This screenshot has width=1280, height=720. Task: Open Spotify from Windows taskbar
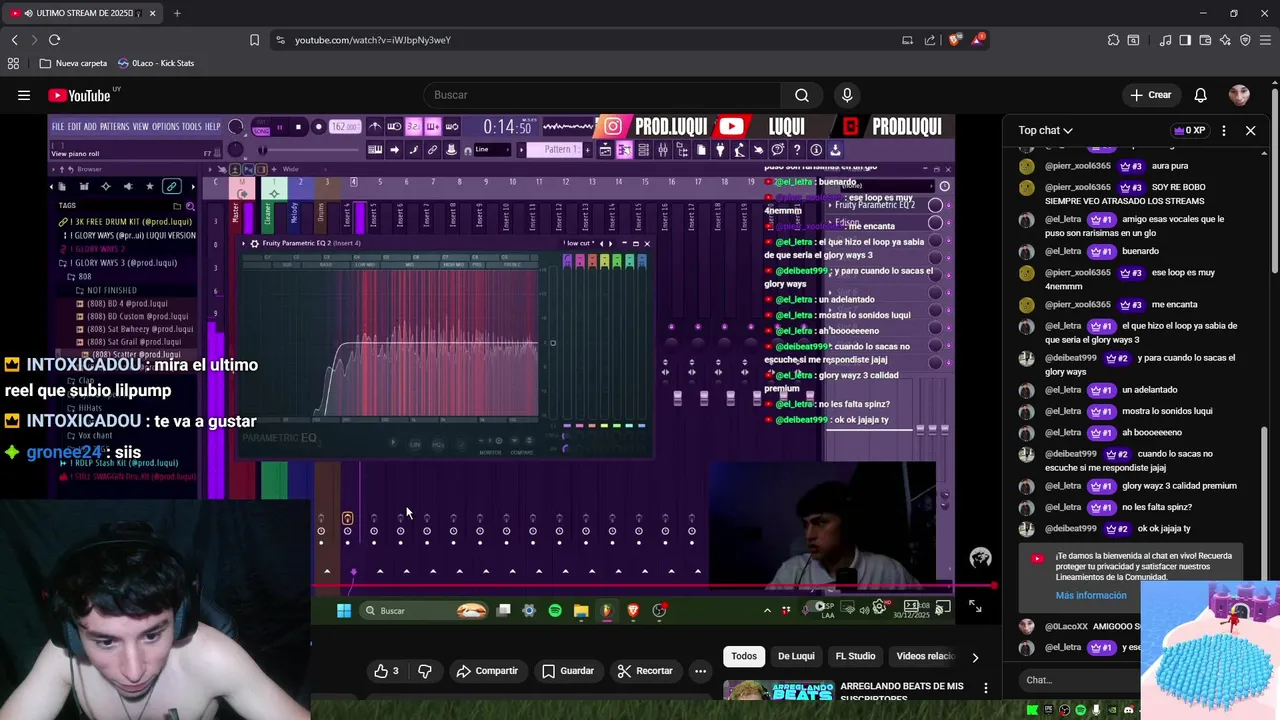(x=555, y=610)
